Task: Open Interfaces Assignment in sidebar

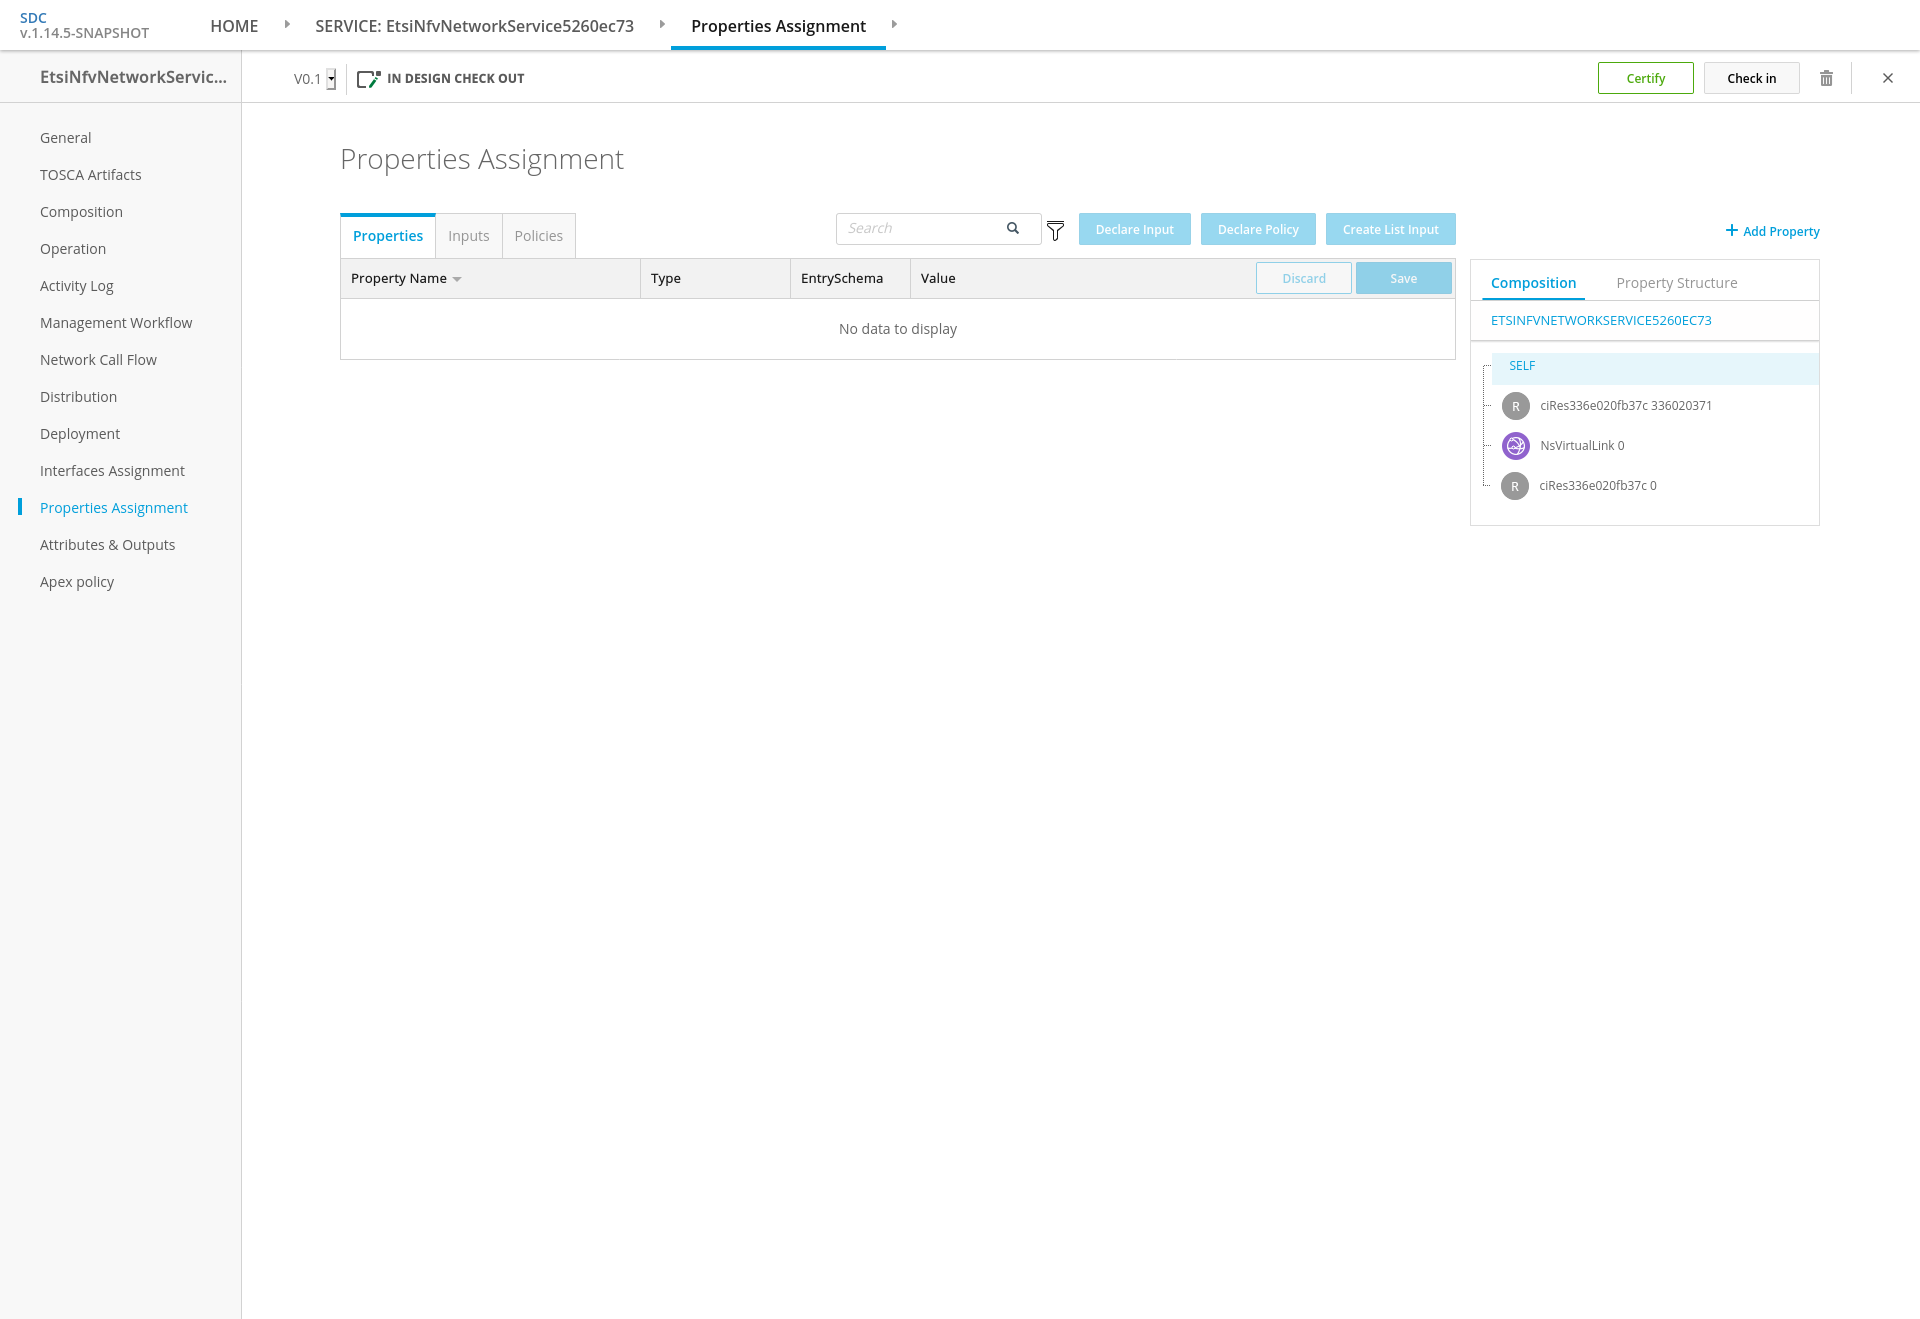Action: point(112,471)
